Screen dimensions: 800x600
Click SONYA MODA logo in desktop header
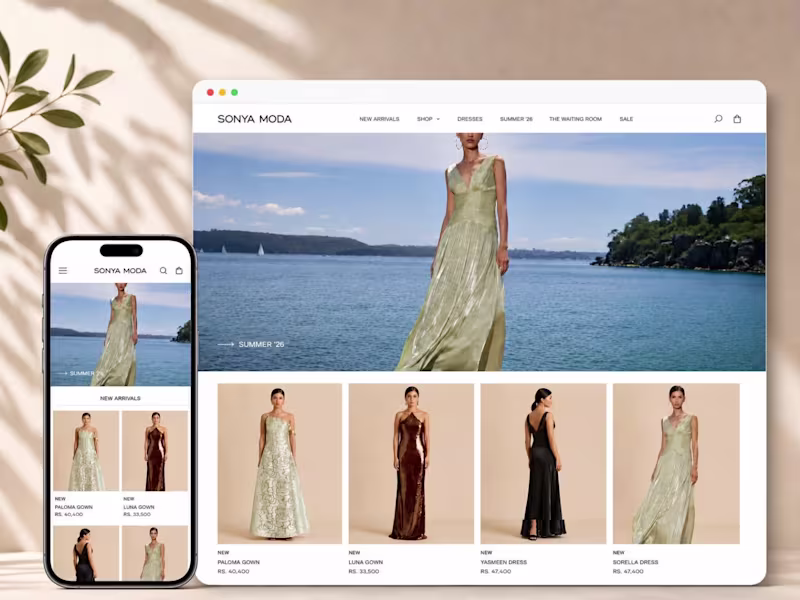[x=255, y=119]
